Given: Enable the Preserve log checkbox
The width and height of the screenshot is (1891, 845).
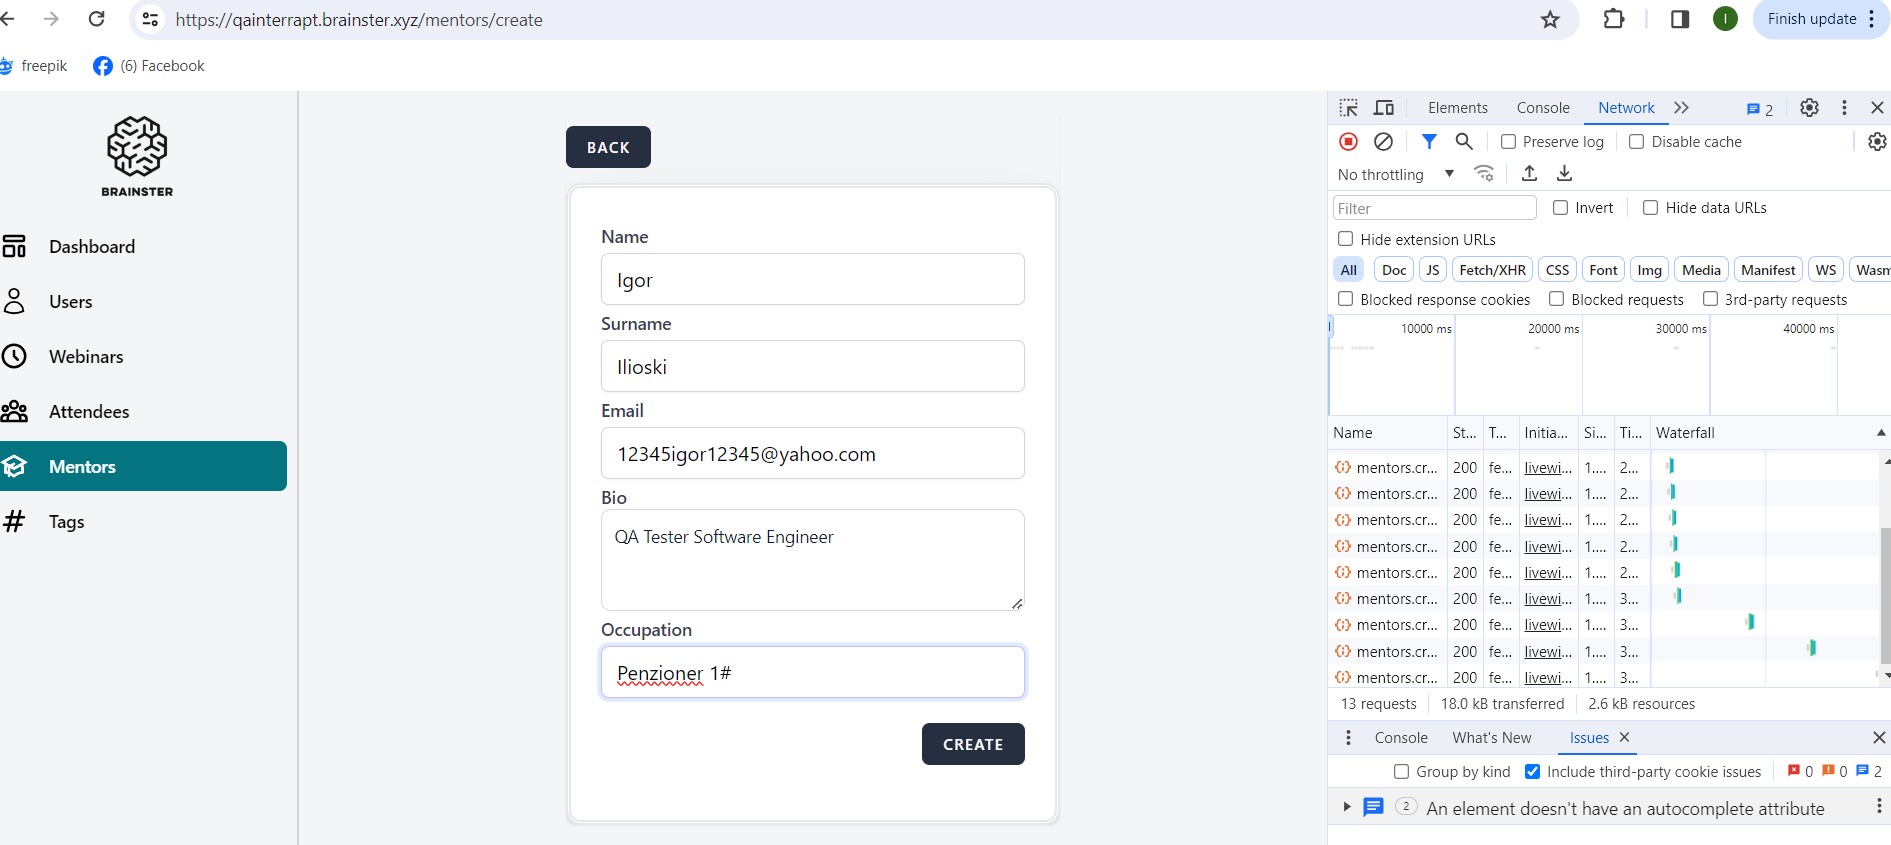Looking at the screenshot, I should (x=1509, y=142).
